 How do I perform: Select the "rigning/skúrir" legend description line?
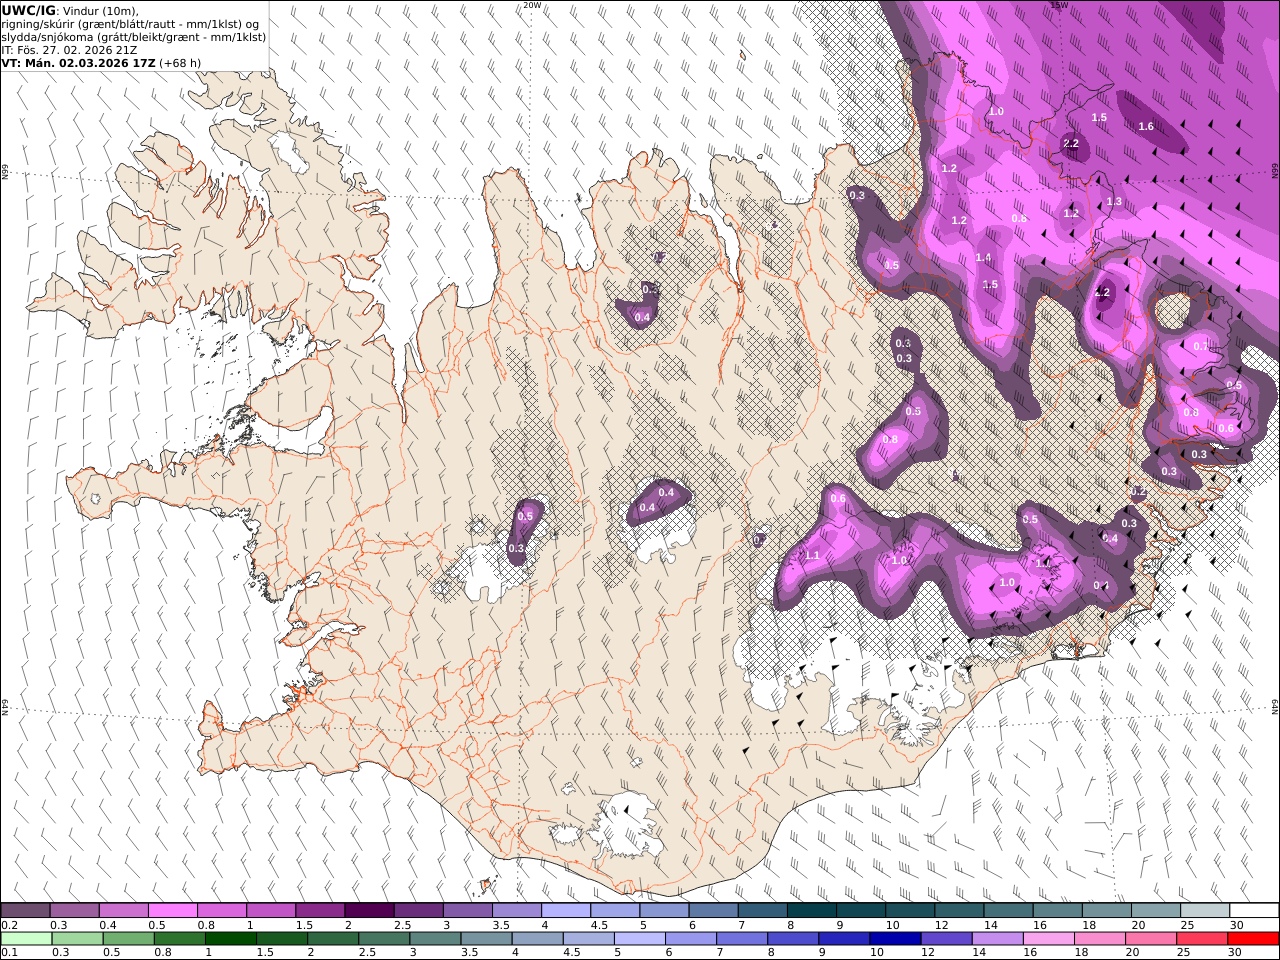[x=131, y=24]
